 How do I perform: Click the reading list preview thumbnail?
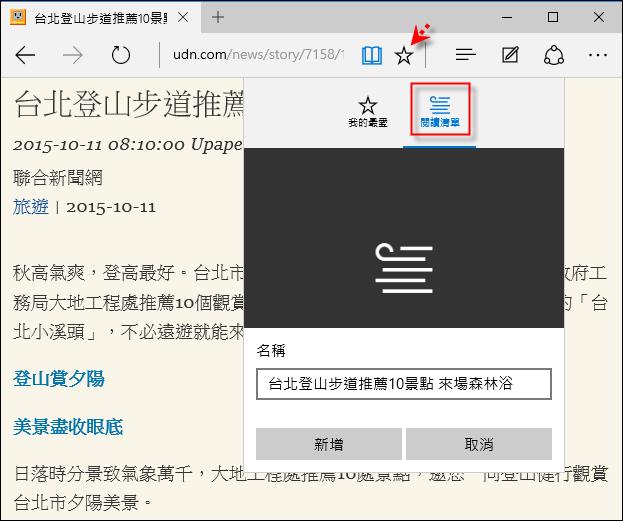coord(404,238)
